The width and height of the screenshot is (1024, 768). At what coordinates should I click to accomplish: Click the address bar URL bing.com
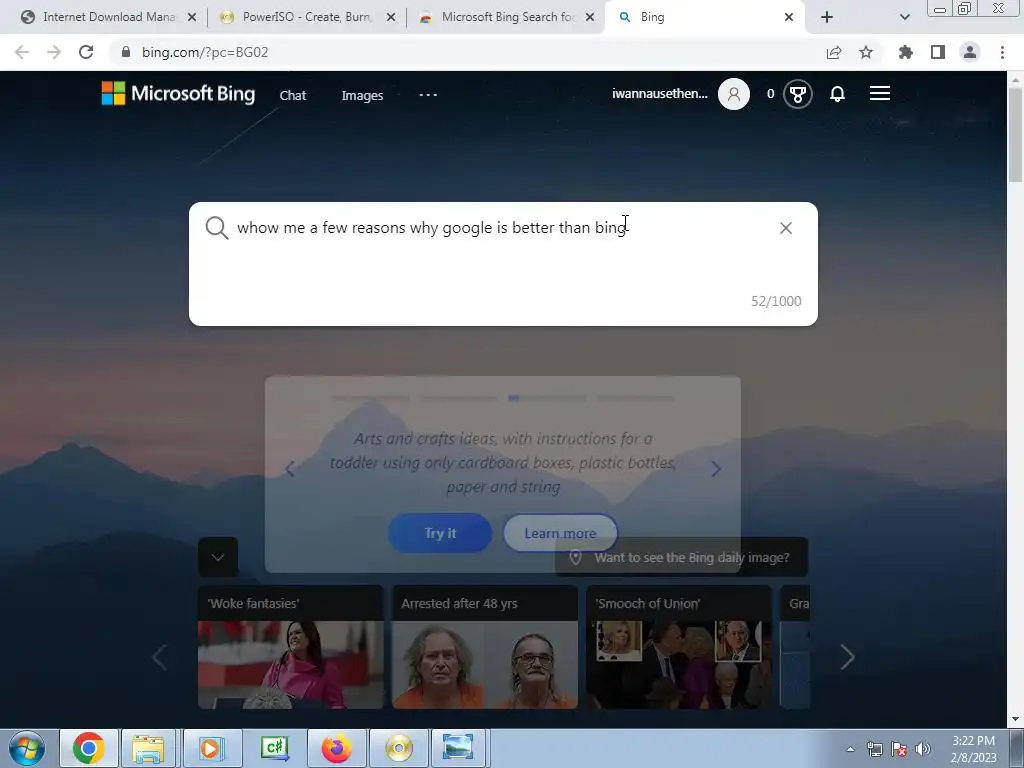(x=204, y=52)
